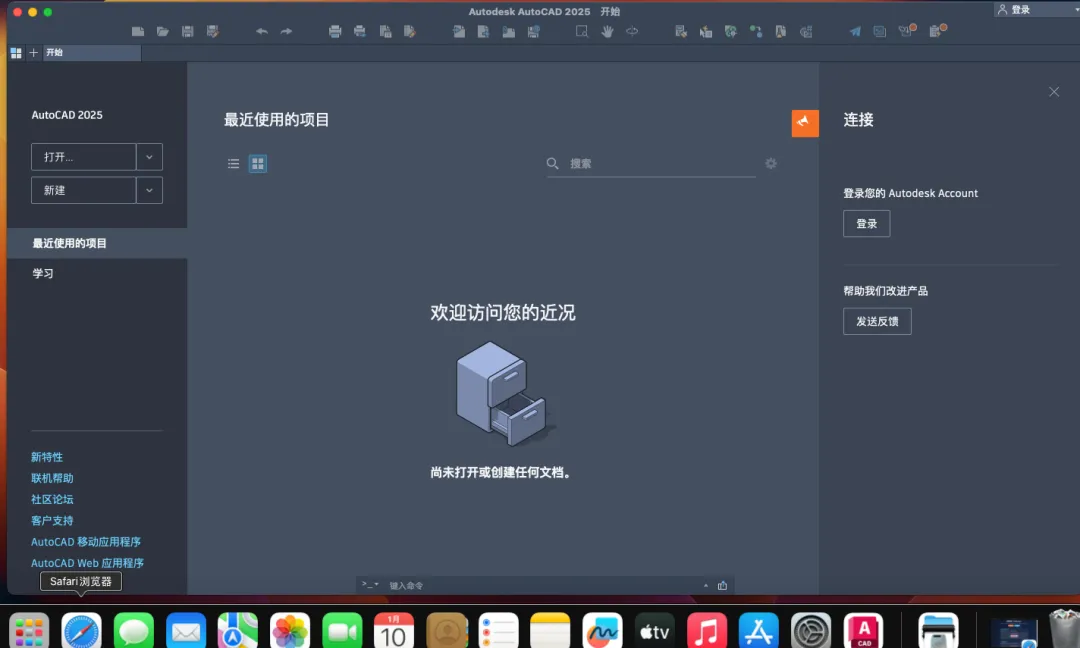Add a new tab with plus icon
This screenshot has height=648, width=1080.
tap(33, 52)
